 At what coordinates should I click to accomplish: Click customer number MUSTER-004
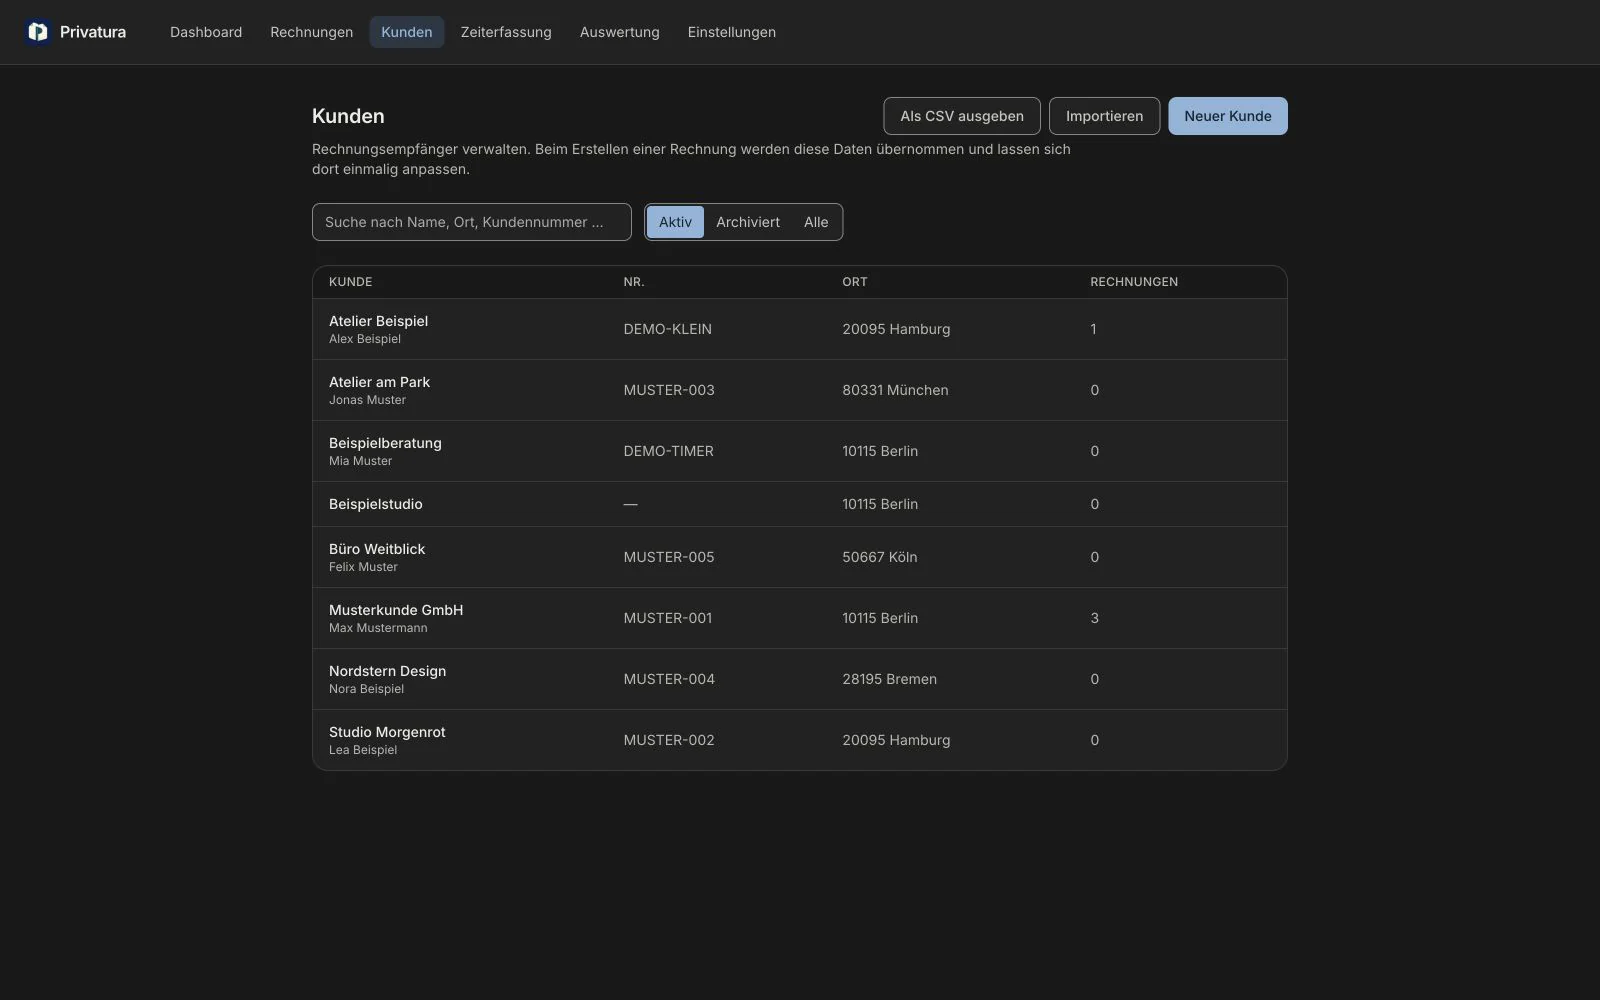(x=669, y=679)
